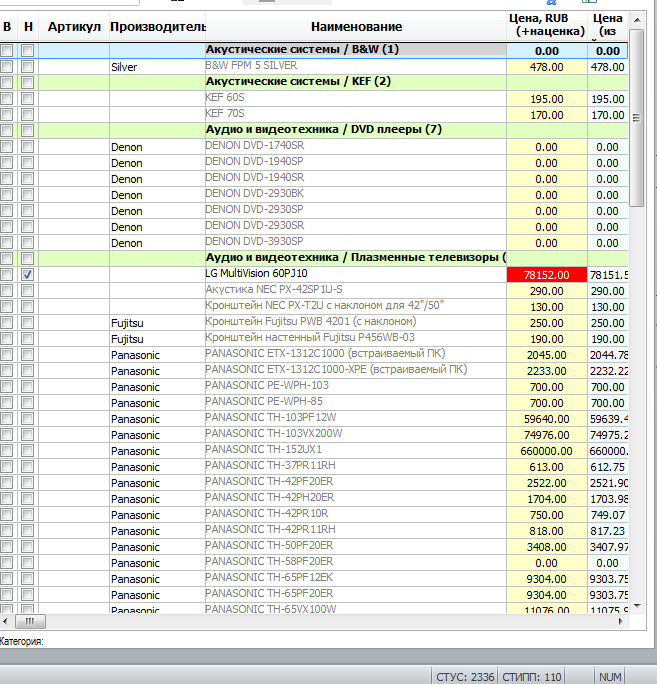Viewport: 657px width, 684px height.
Task: Click the 3408.00 price cell
Action: pyautogui.click(x=547, y=547)
